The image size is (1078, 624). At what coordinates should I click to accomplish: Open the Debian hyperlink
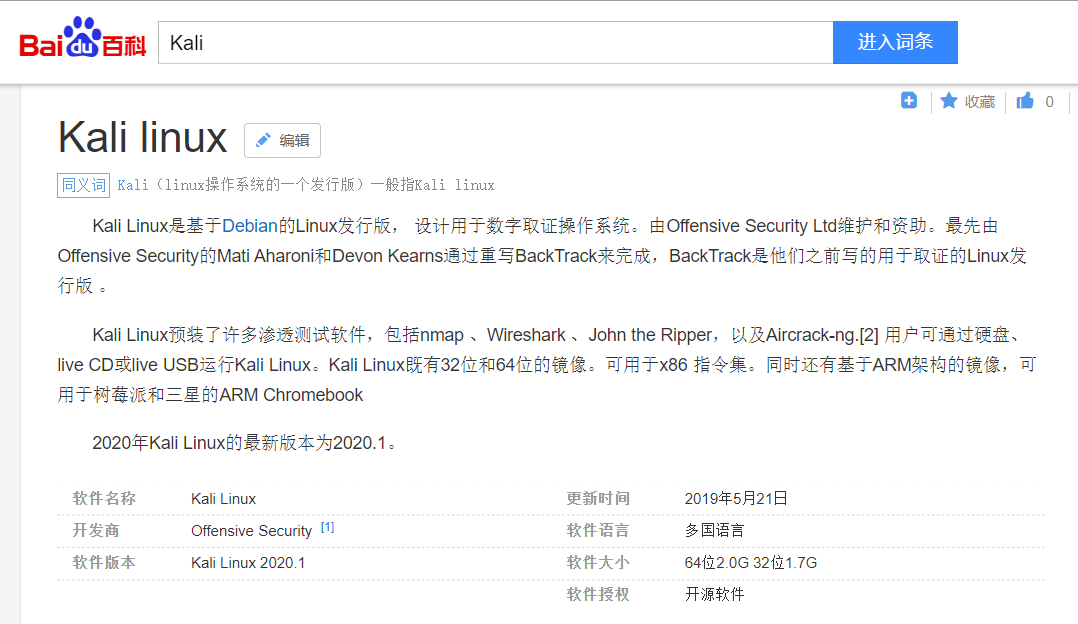click(249, 226)
